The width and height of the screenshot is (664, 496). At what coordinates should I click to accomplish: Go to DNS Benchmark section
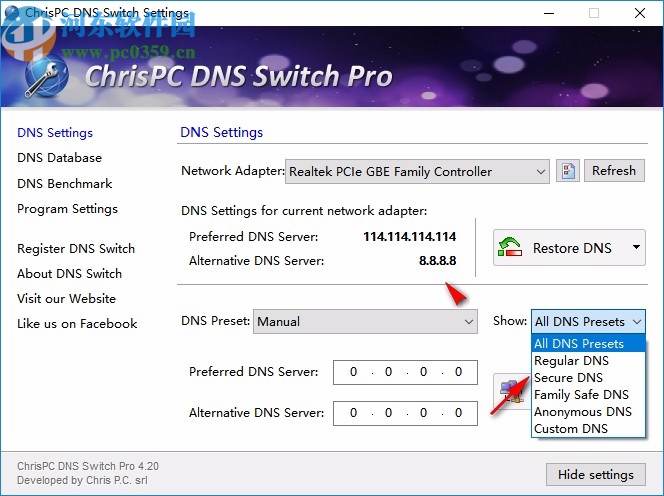tap(64, 183)
